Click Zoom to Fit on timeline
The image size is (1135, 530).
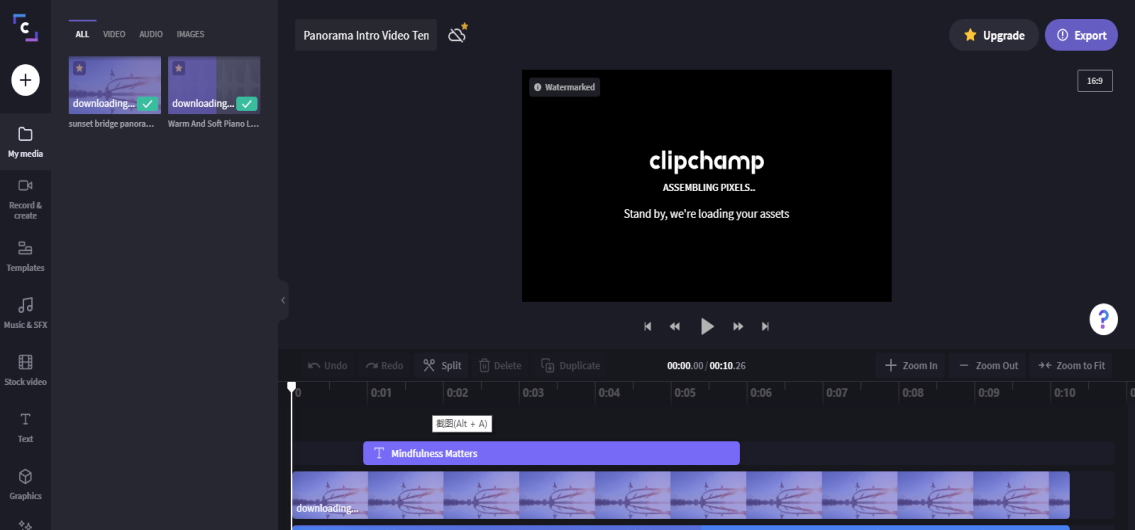pyautogui.click(x=1071, y=366)
